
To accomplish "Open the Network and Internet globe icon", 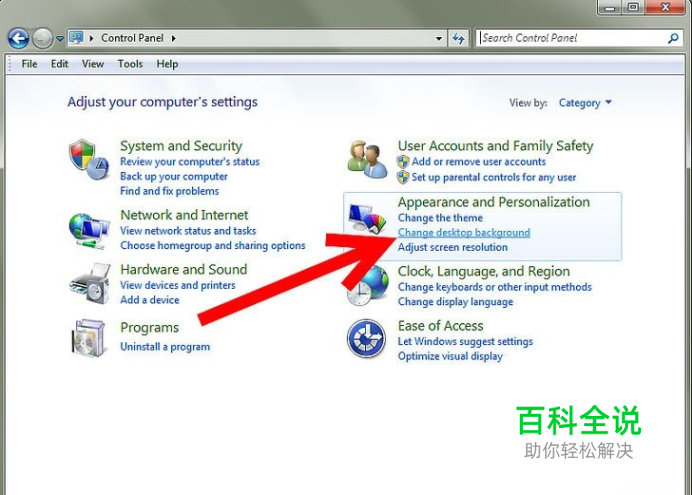I will tap(89, 230).
